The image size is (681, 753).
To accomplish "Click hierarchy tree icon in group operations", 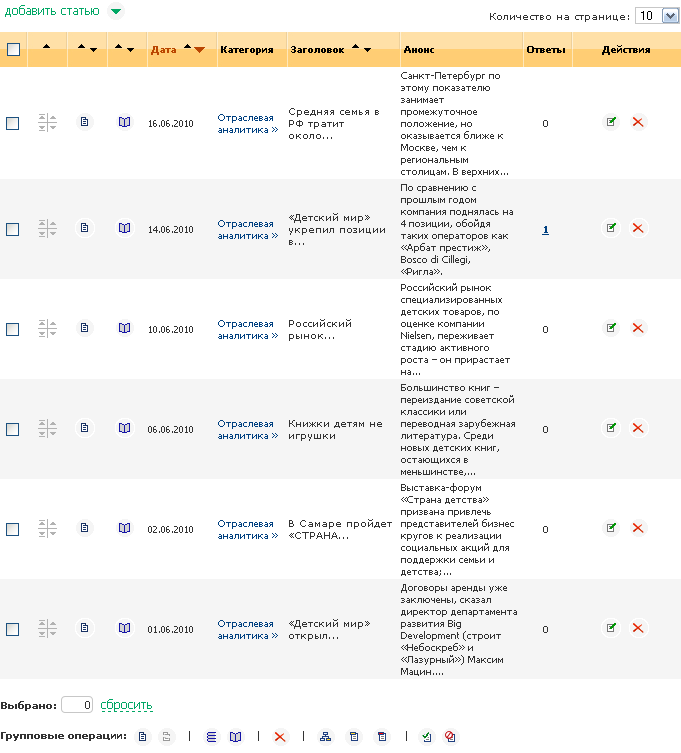I will pos(324,737).
